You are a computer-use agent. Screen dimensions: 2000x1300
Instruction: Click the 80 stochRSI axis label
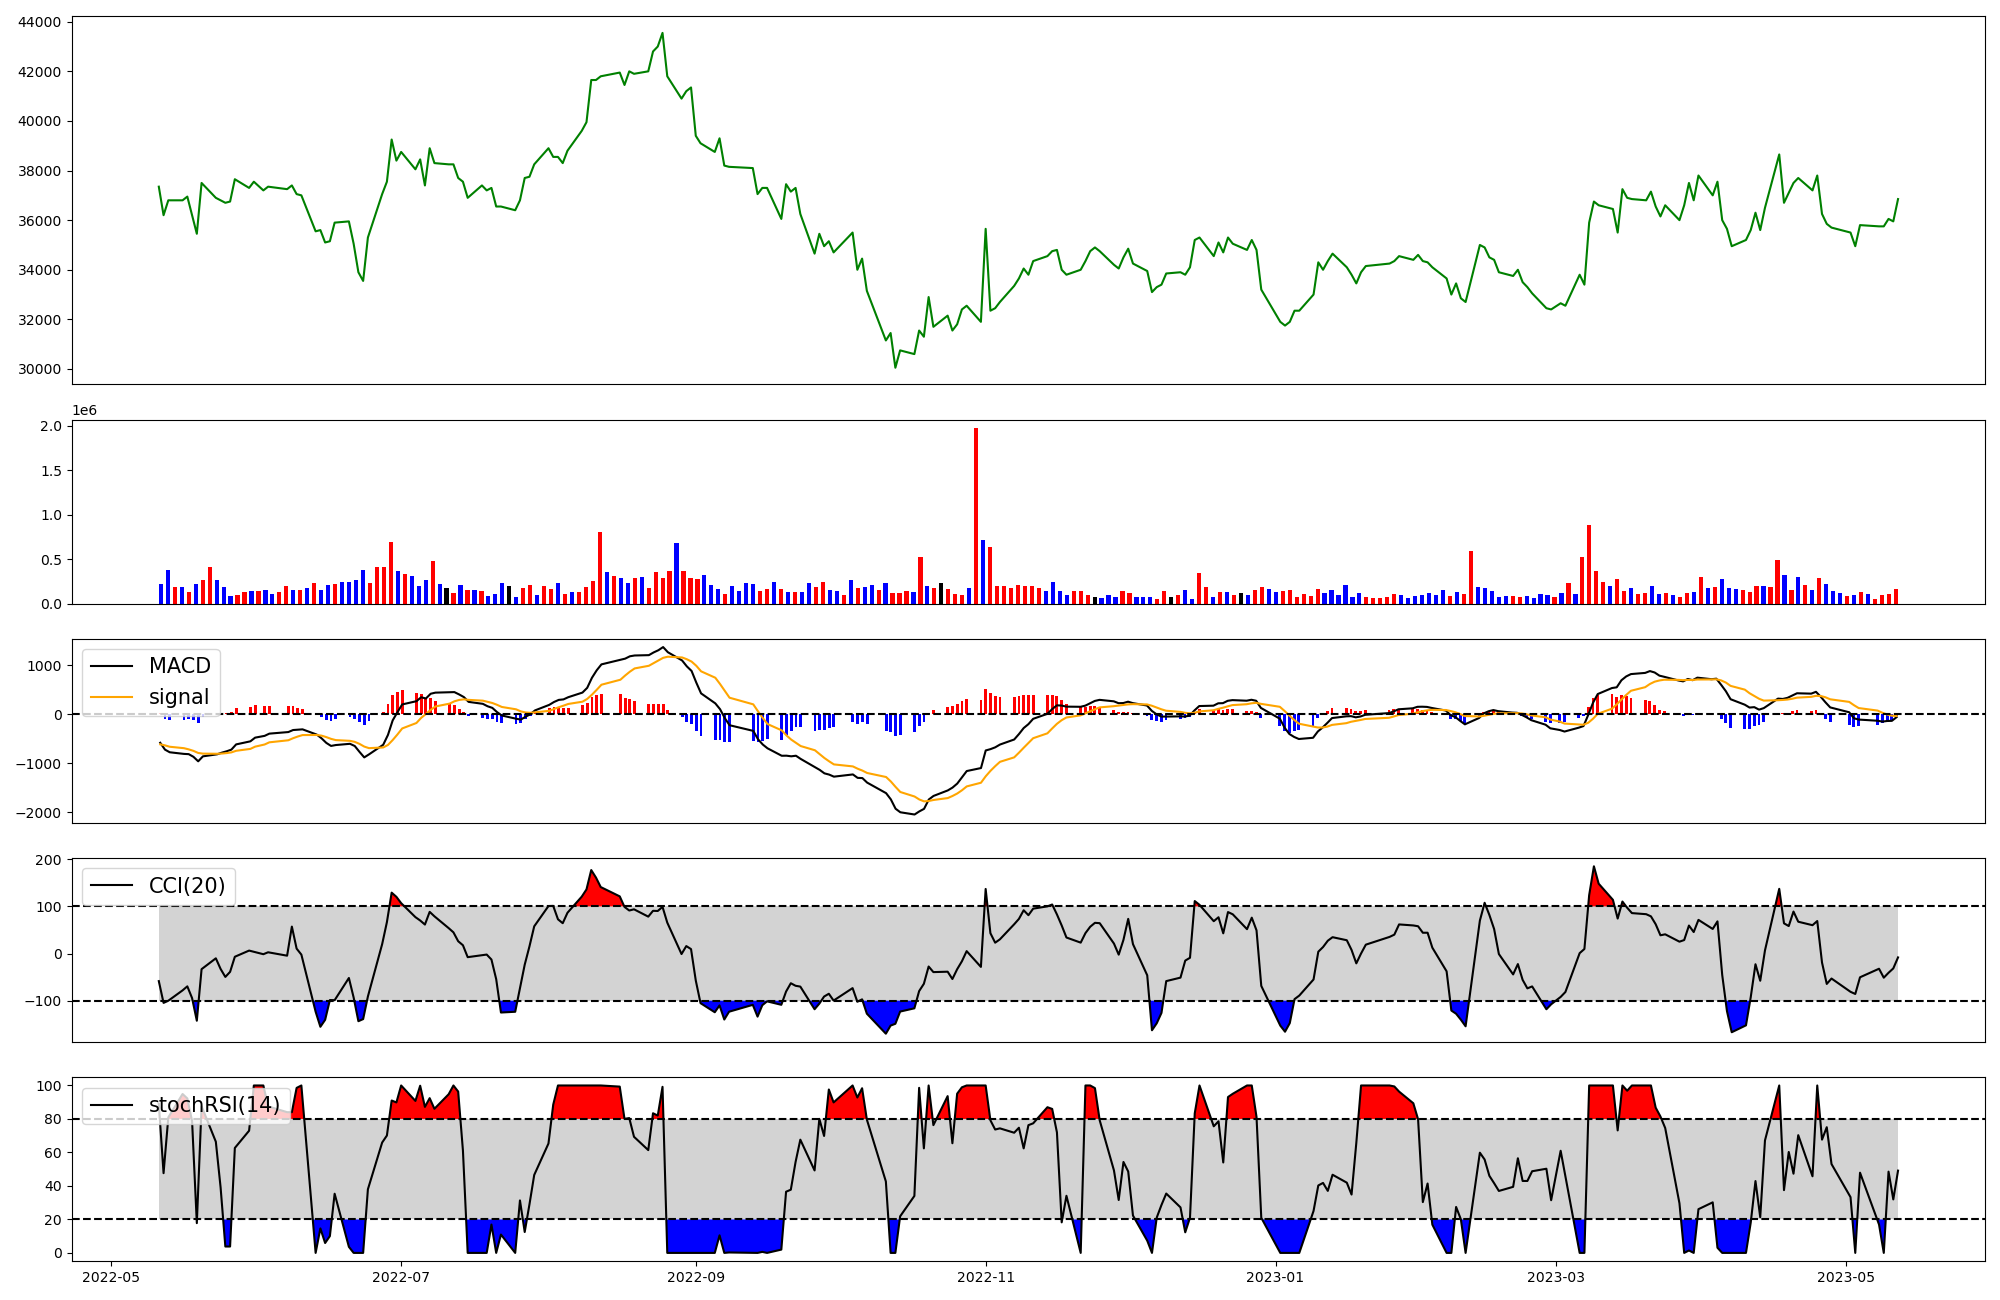coord(53,1120)
